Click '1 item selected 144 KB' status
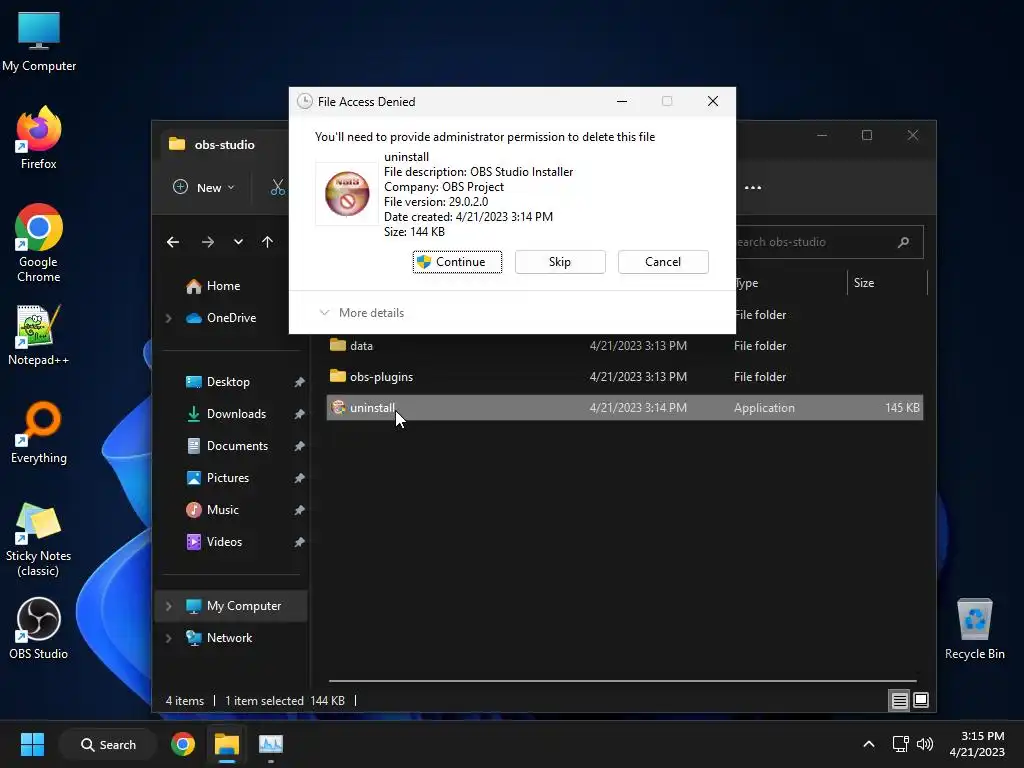 285,701
